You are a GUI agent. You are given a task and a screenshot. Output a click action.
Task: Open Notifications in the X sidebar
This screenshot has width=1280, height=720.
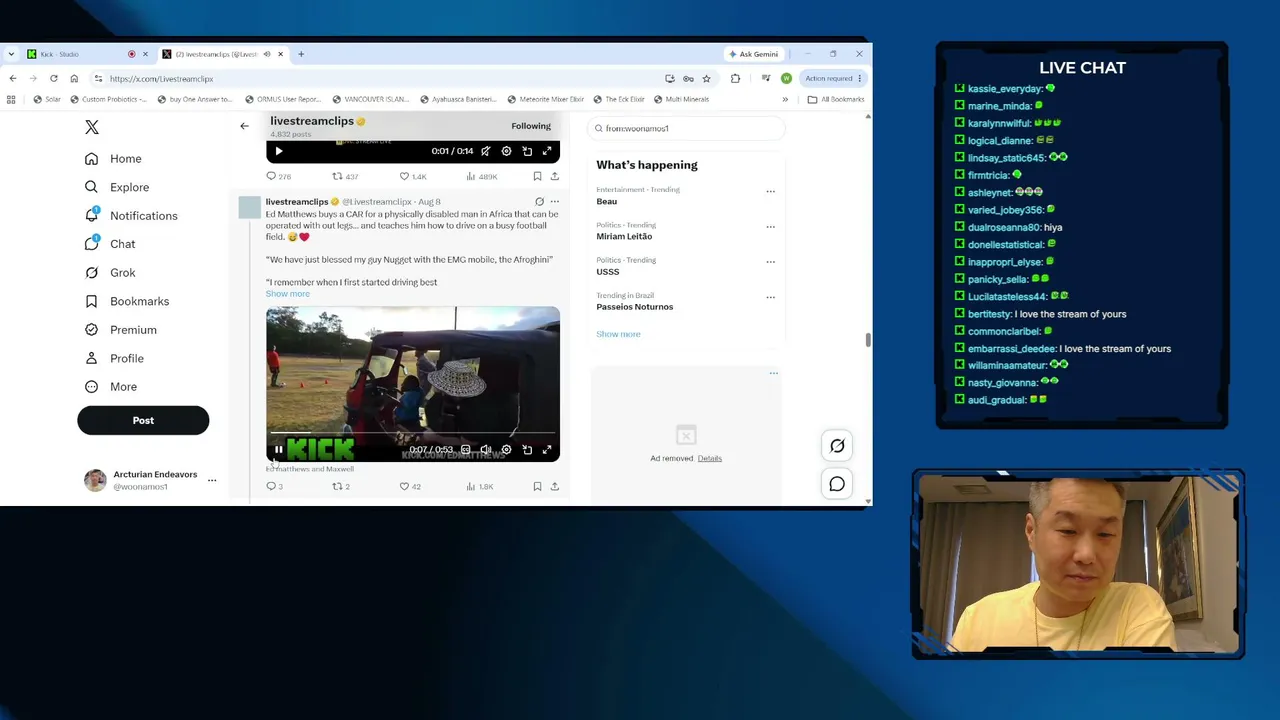pyautogui.click(x=131, y=216)
